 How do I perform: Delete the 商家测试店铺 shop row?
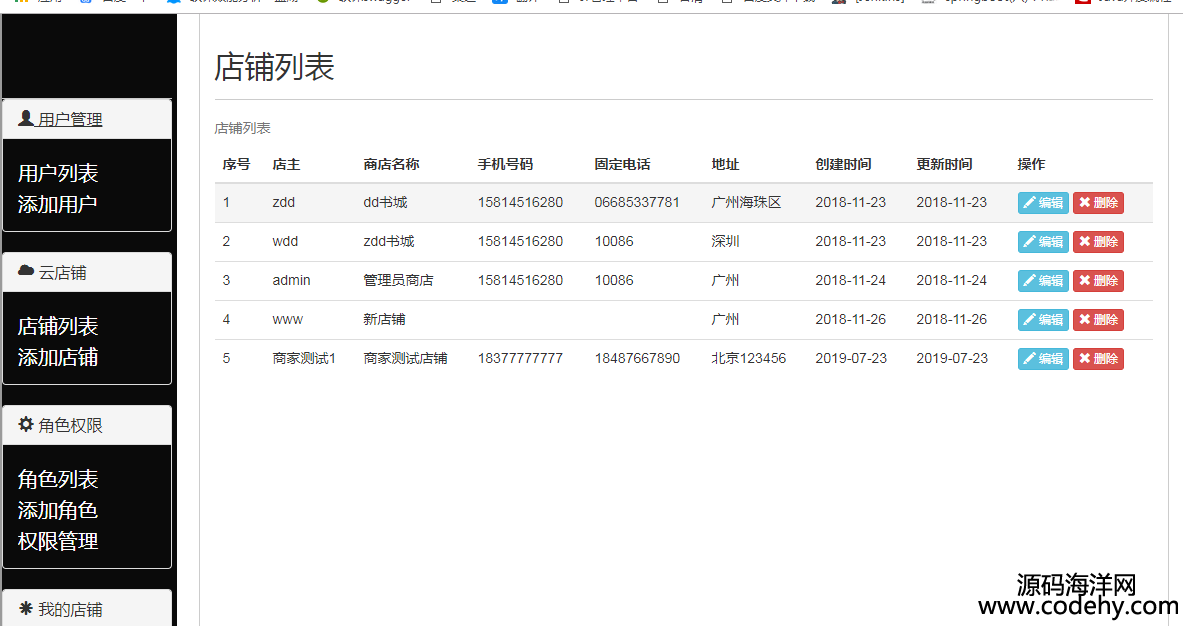click(1098, 359)
